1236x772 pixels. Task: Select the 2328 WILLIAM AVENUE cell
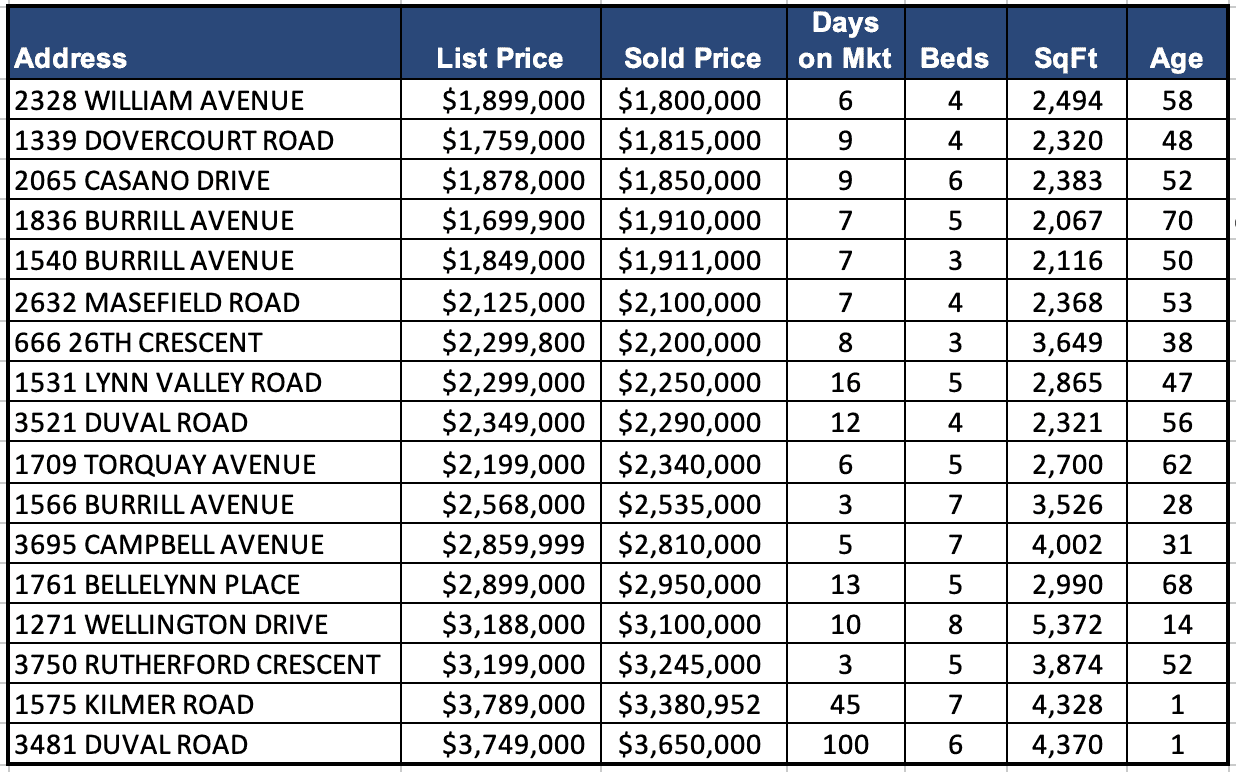(159, 100)
